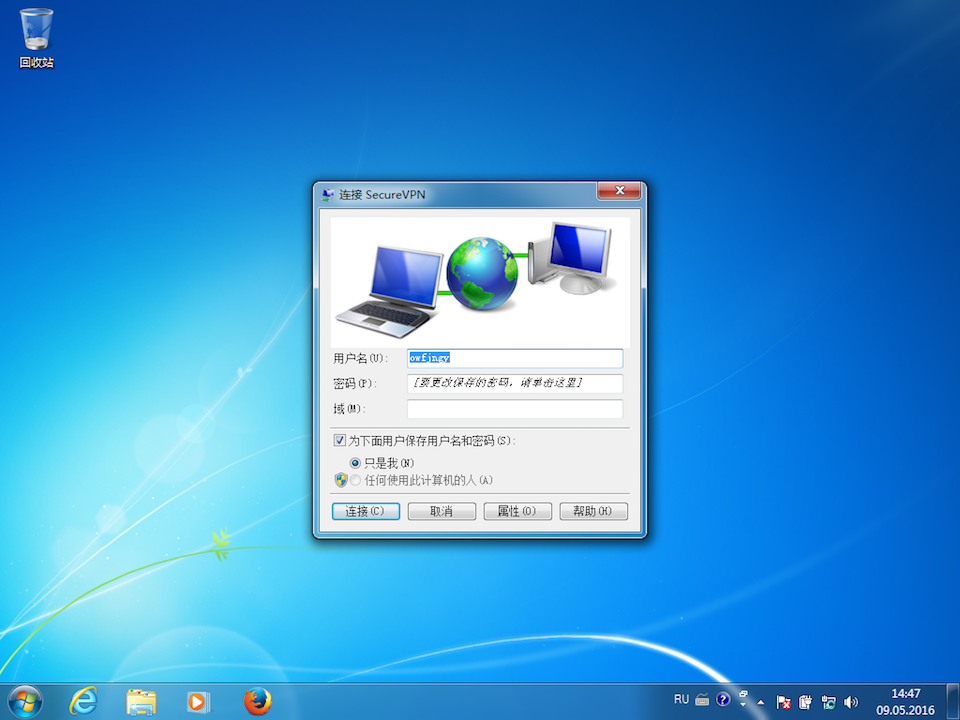Select the 只是我 radio option

(355, 463)
